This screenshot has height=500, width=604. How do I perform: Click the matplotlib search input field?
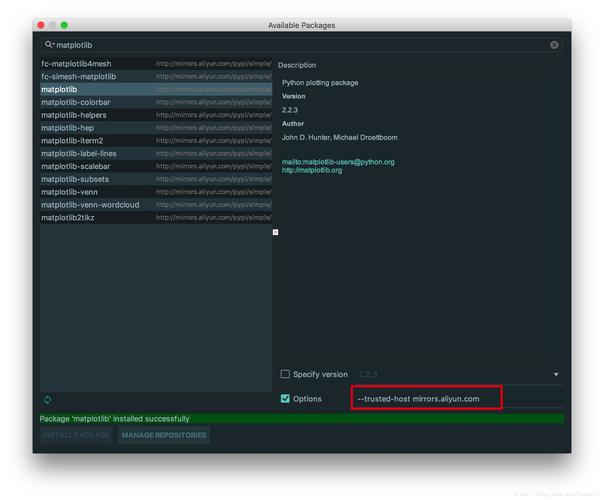[300, 45]
